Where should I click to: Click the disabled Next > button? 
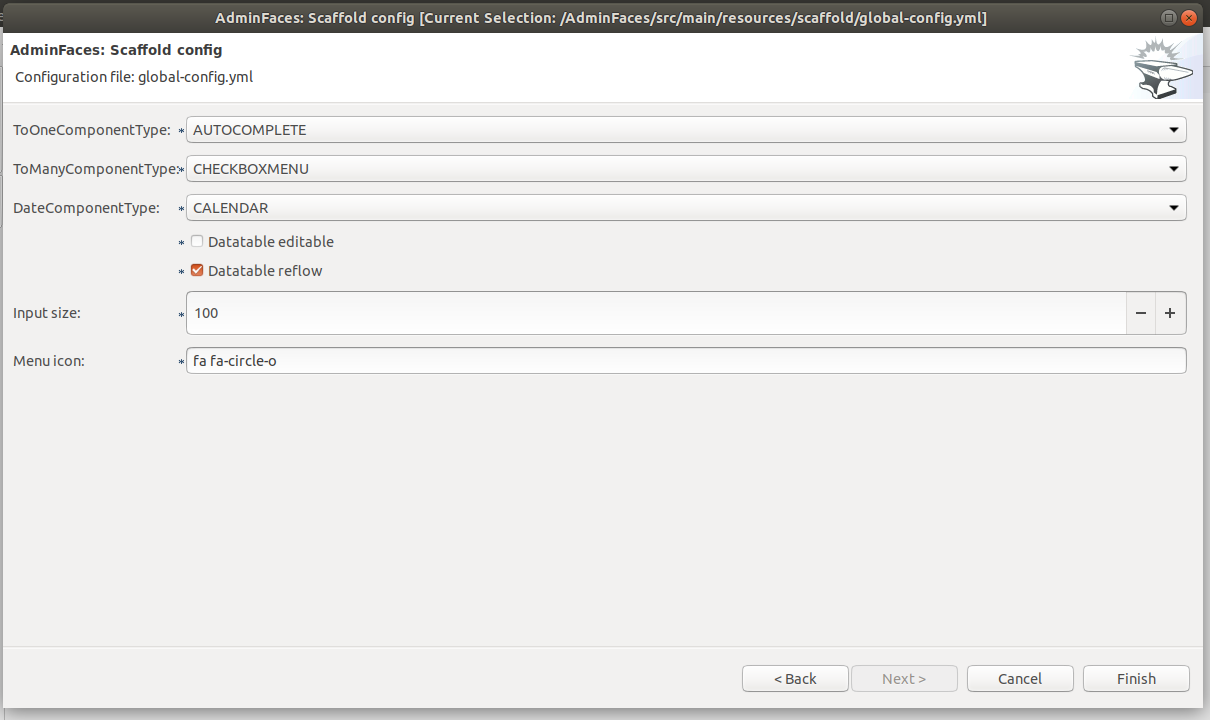point(904,678)
